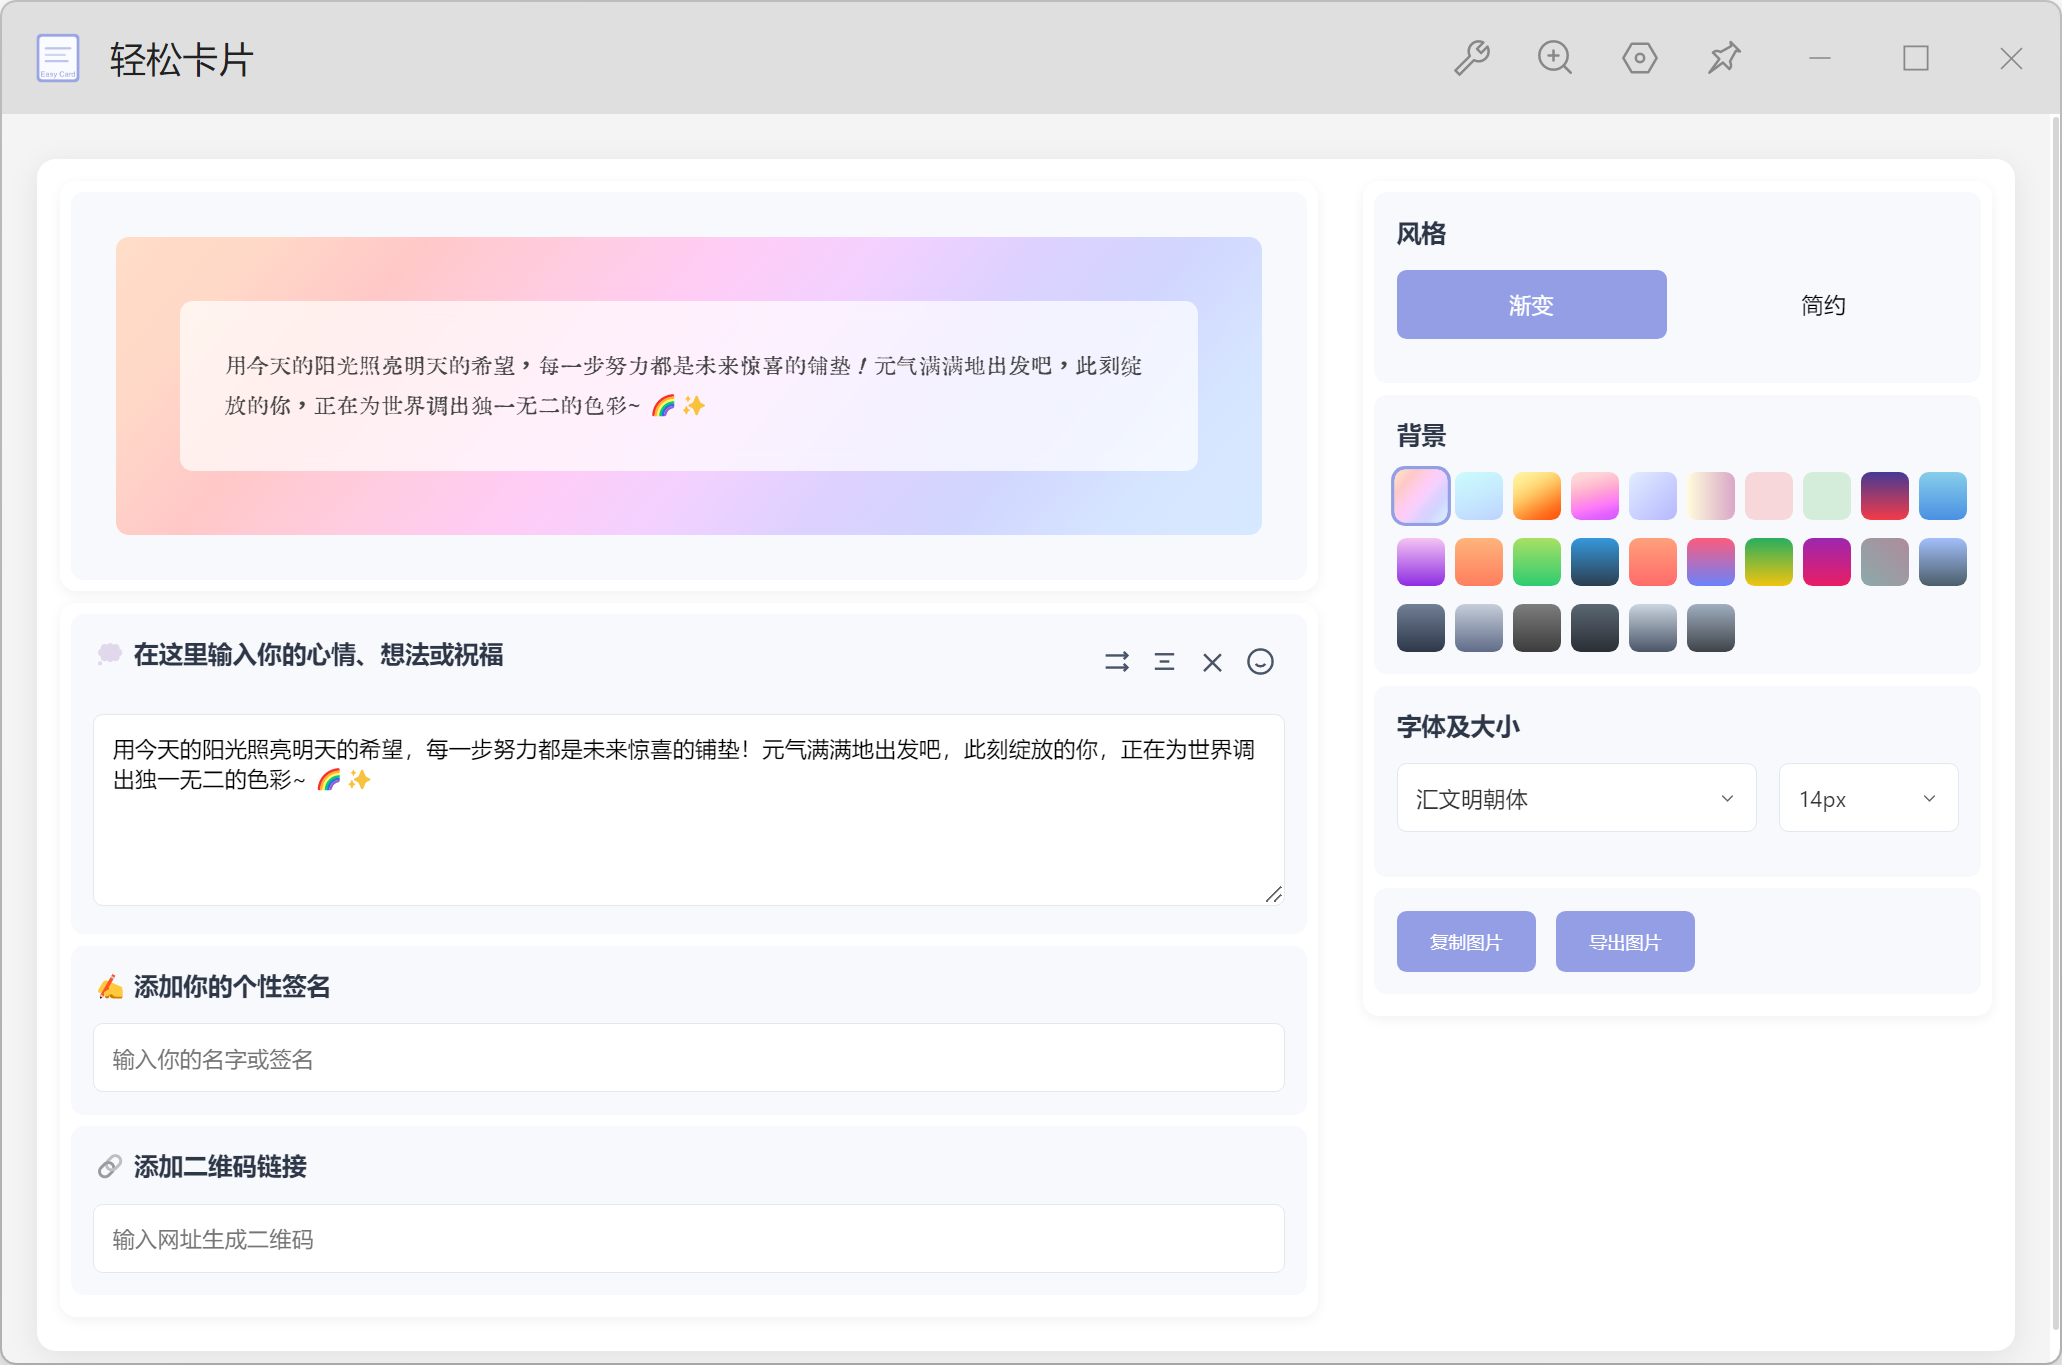
Task: Click the center-align text icon
Action: pos(1164,662)
